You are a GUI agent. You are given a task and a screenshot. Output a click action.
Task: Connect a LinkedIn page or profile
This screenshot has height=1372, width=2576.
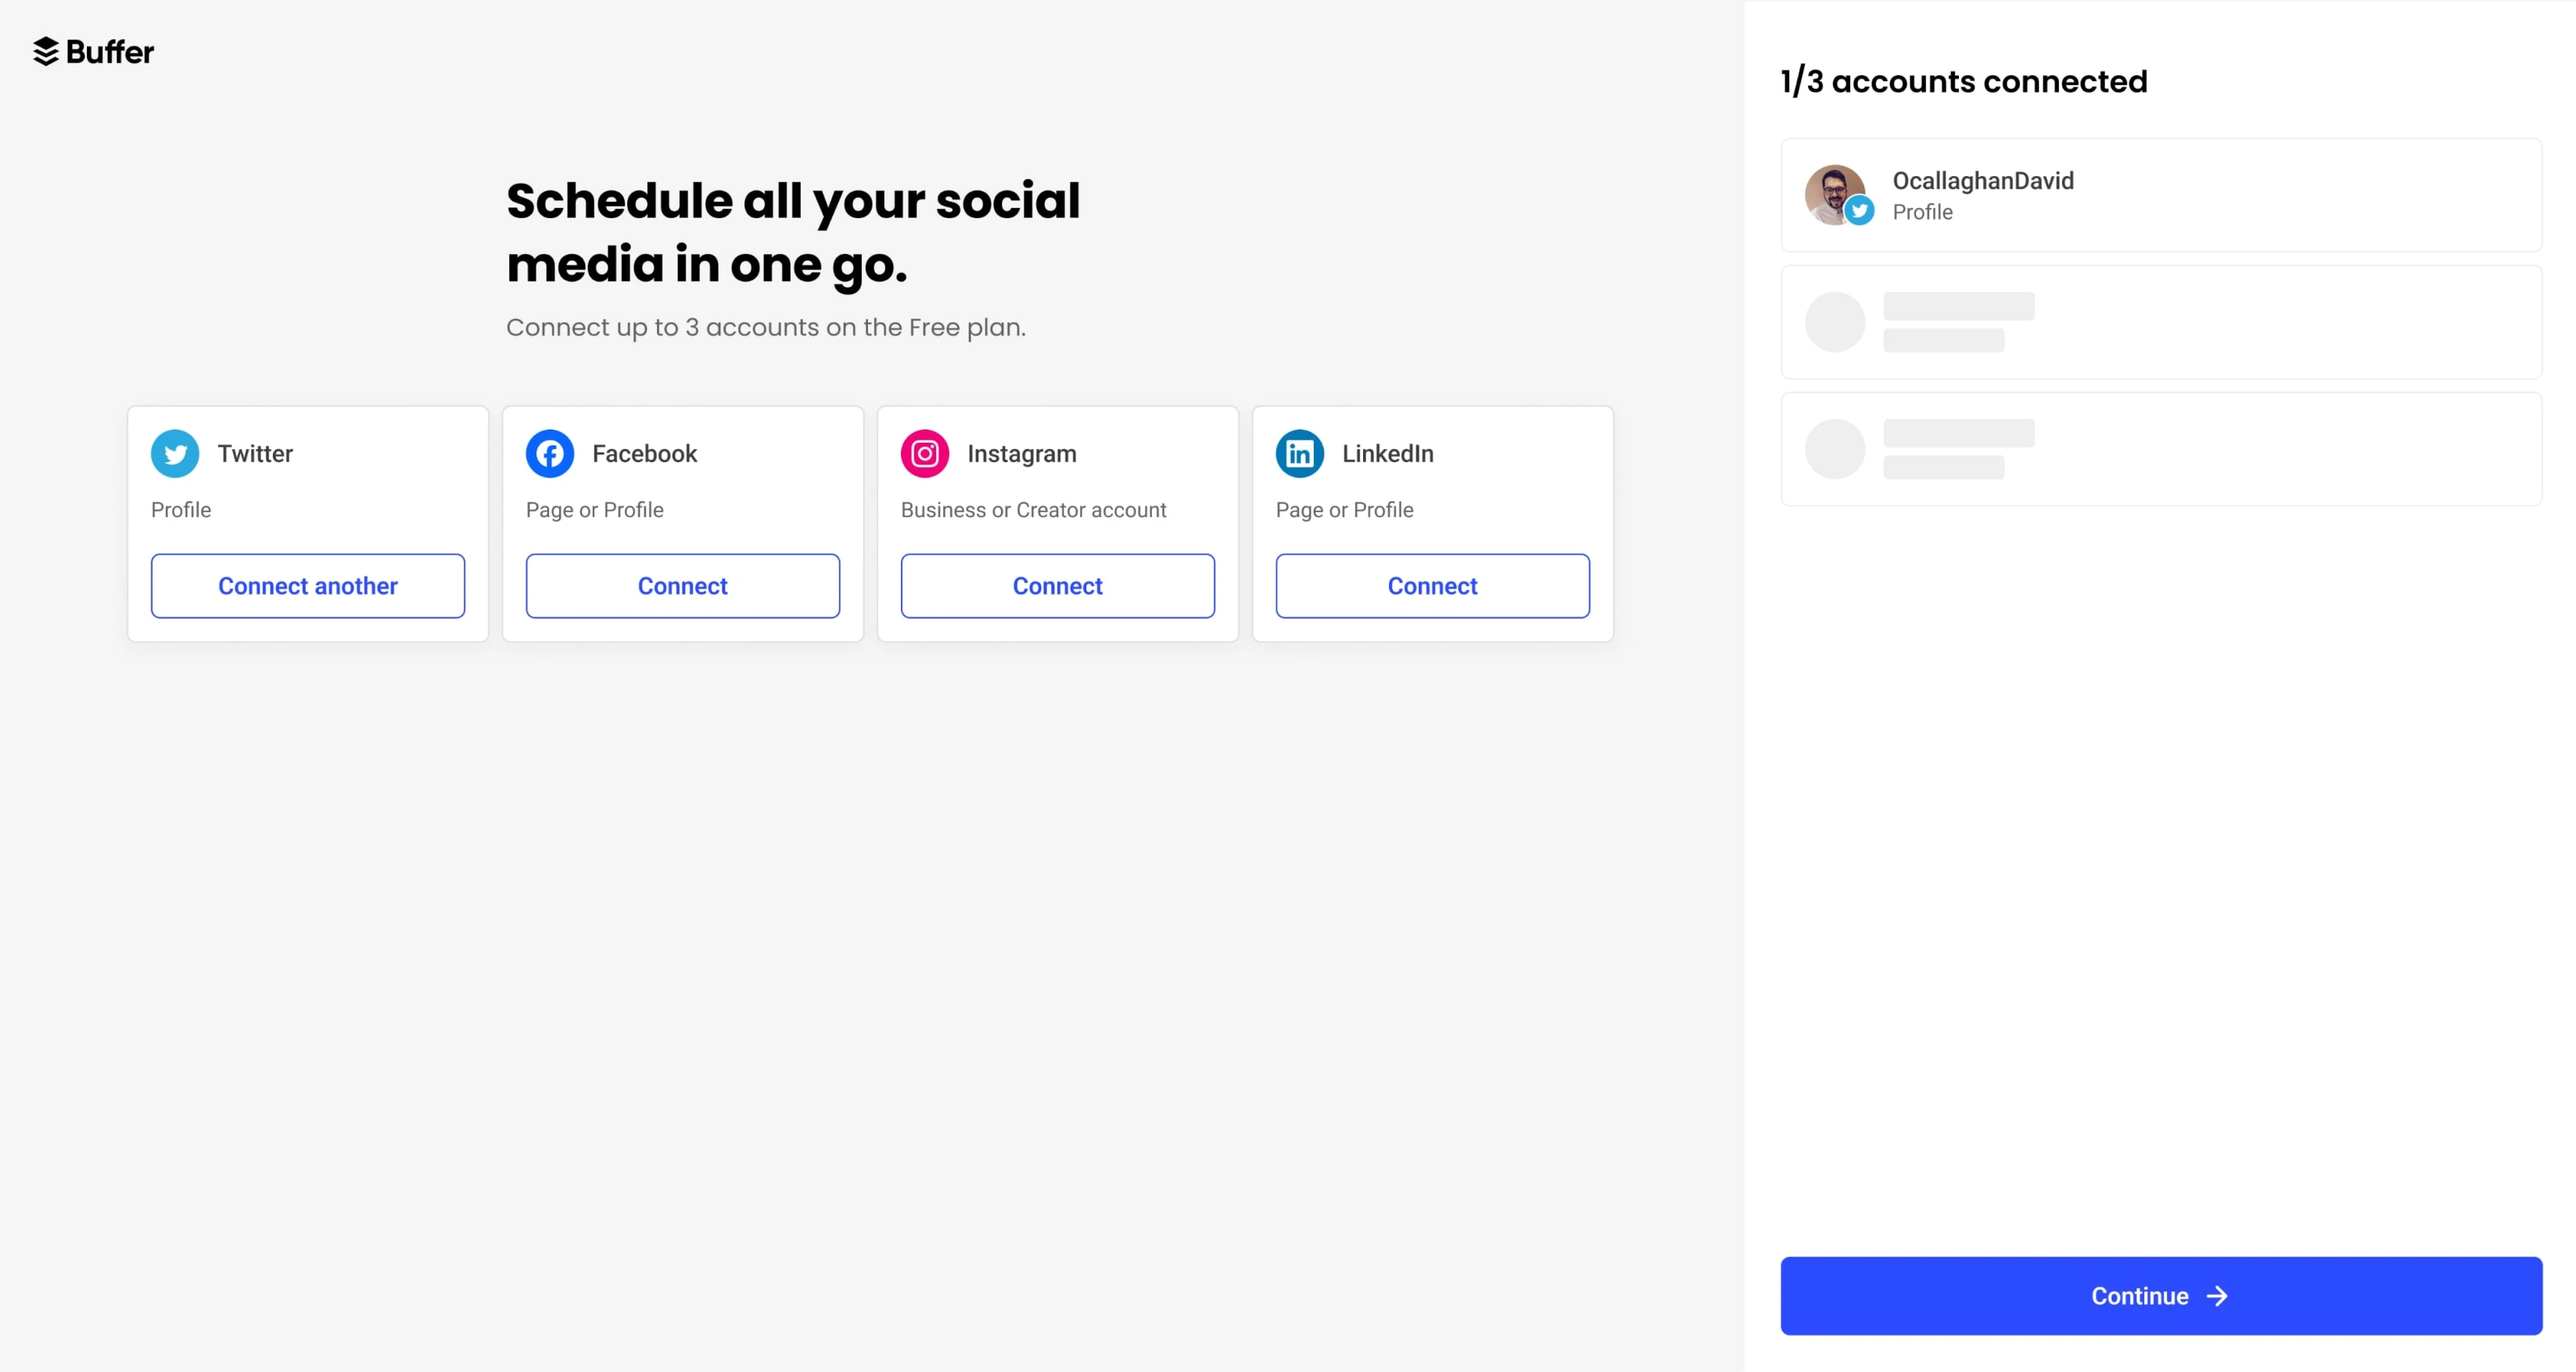tap(1433, 586)
